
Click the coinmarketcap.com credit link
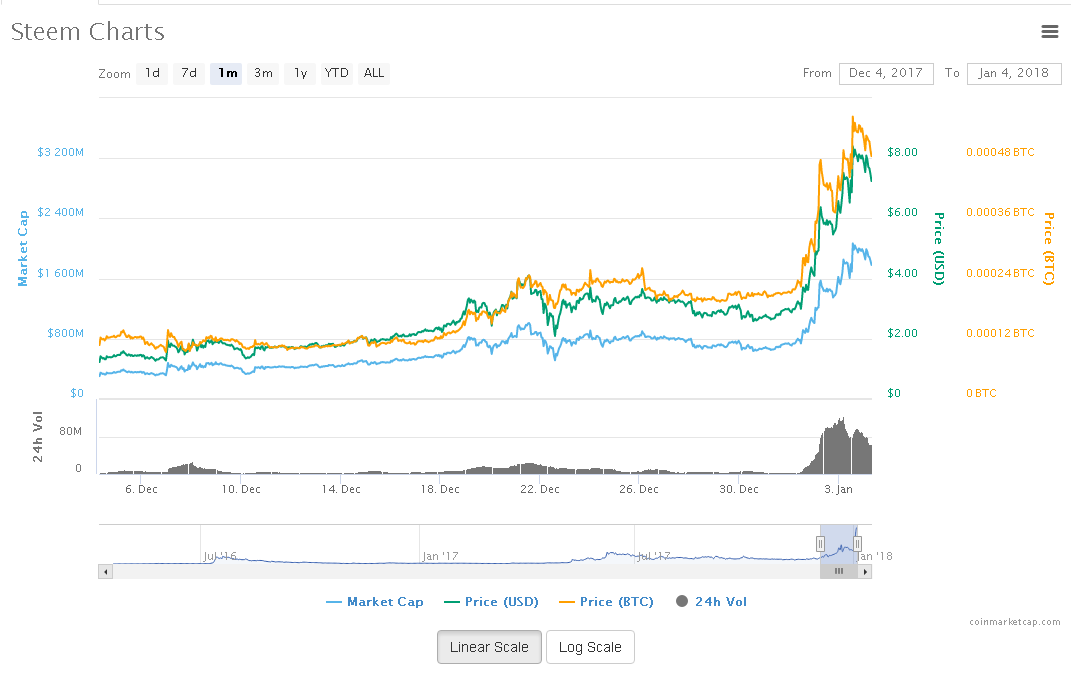[1014, 622]
